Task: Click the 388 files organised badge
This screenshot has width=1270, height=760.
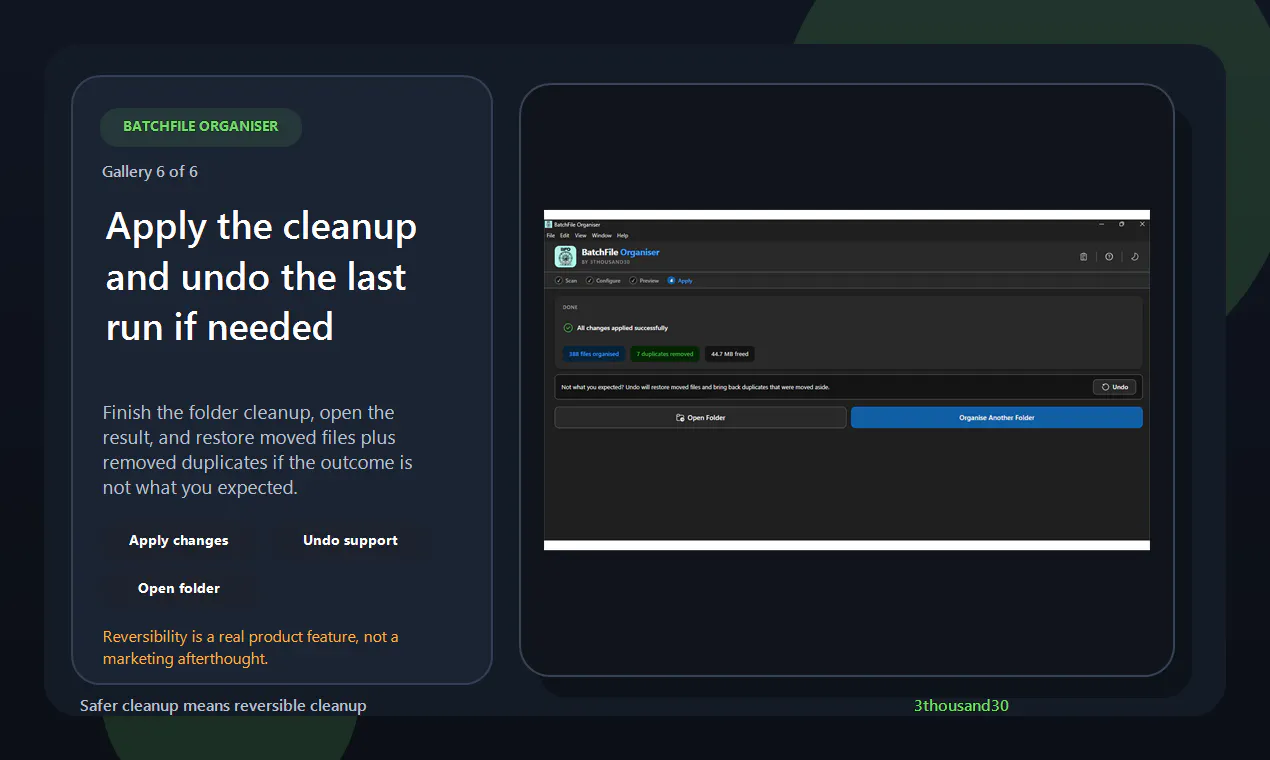Action: pyautogui.click(x=594, y=354)
